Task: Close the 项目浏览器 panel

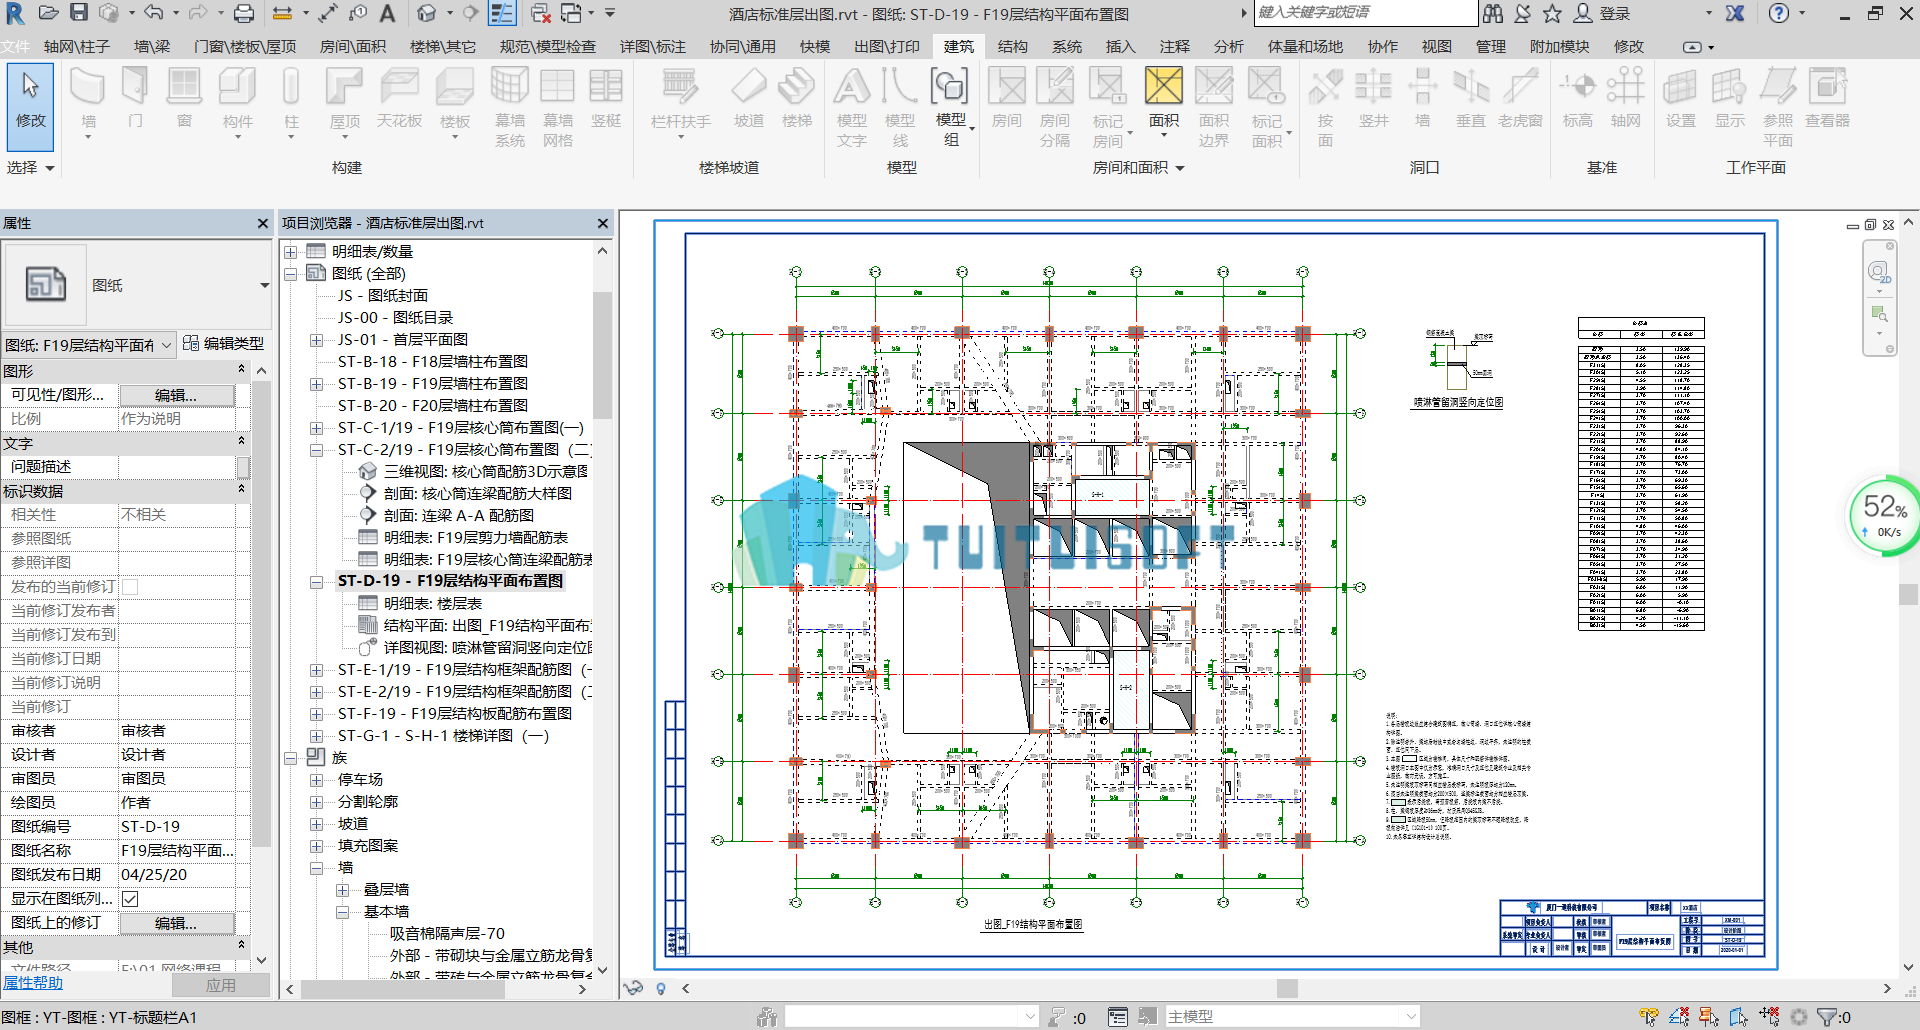Action: [x=602, y=224]
